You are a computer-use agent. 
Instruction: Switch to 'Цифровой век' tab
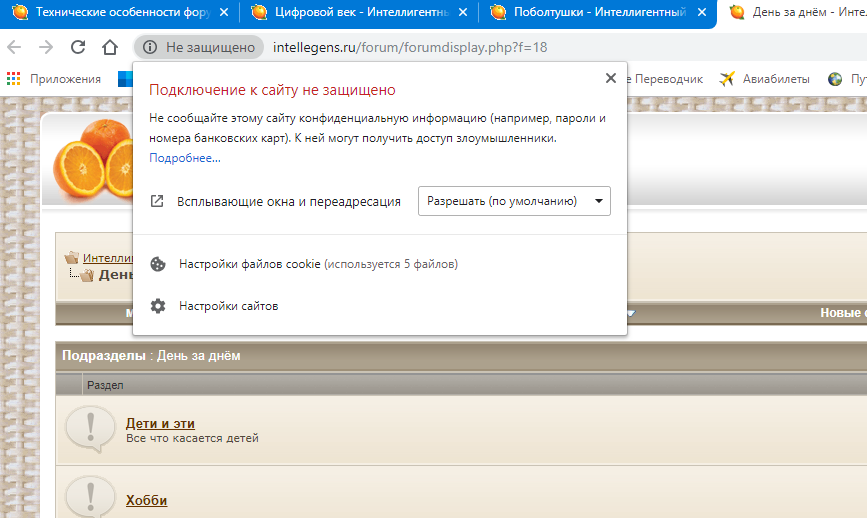(x=358, y=13)
